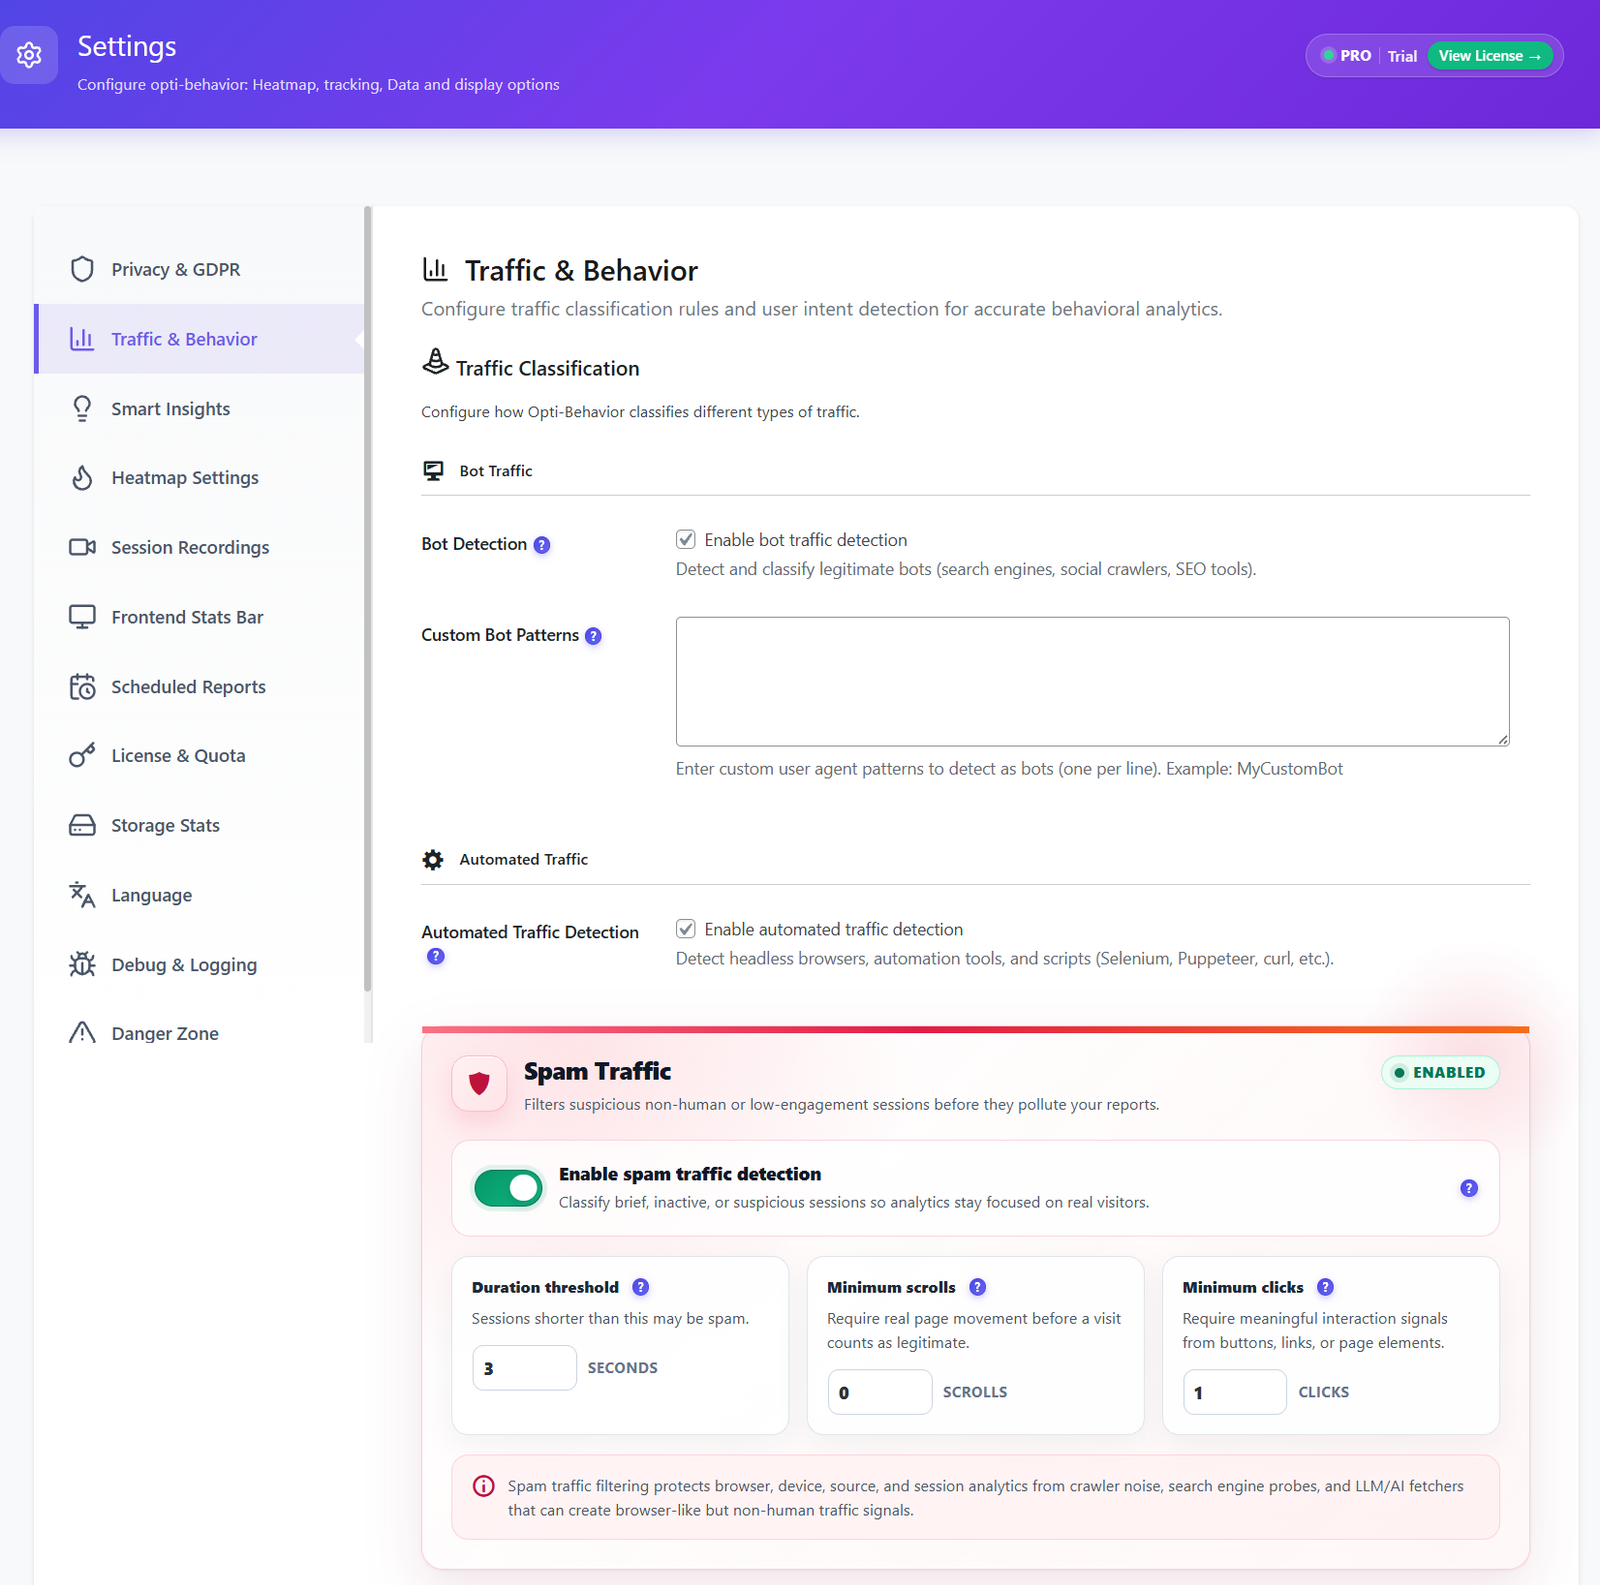Click the Custom Bot Patterns help icon

click(x=593, y=636)
